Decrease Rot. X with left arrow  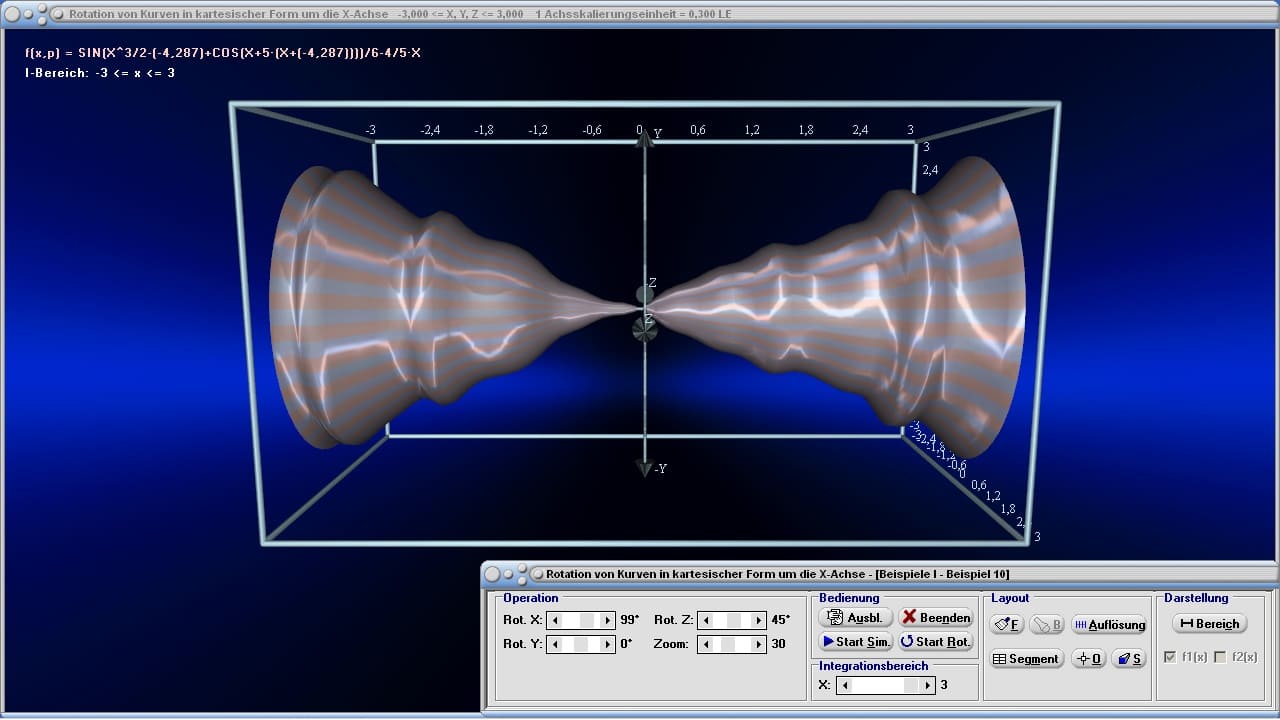click(x=554, y=620)
